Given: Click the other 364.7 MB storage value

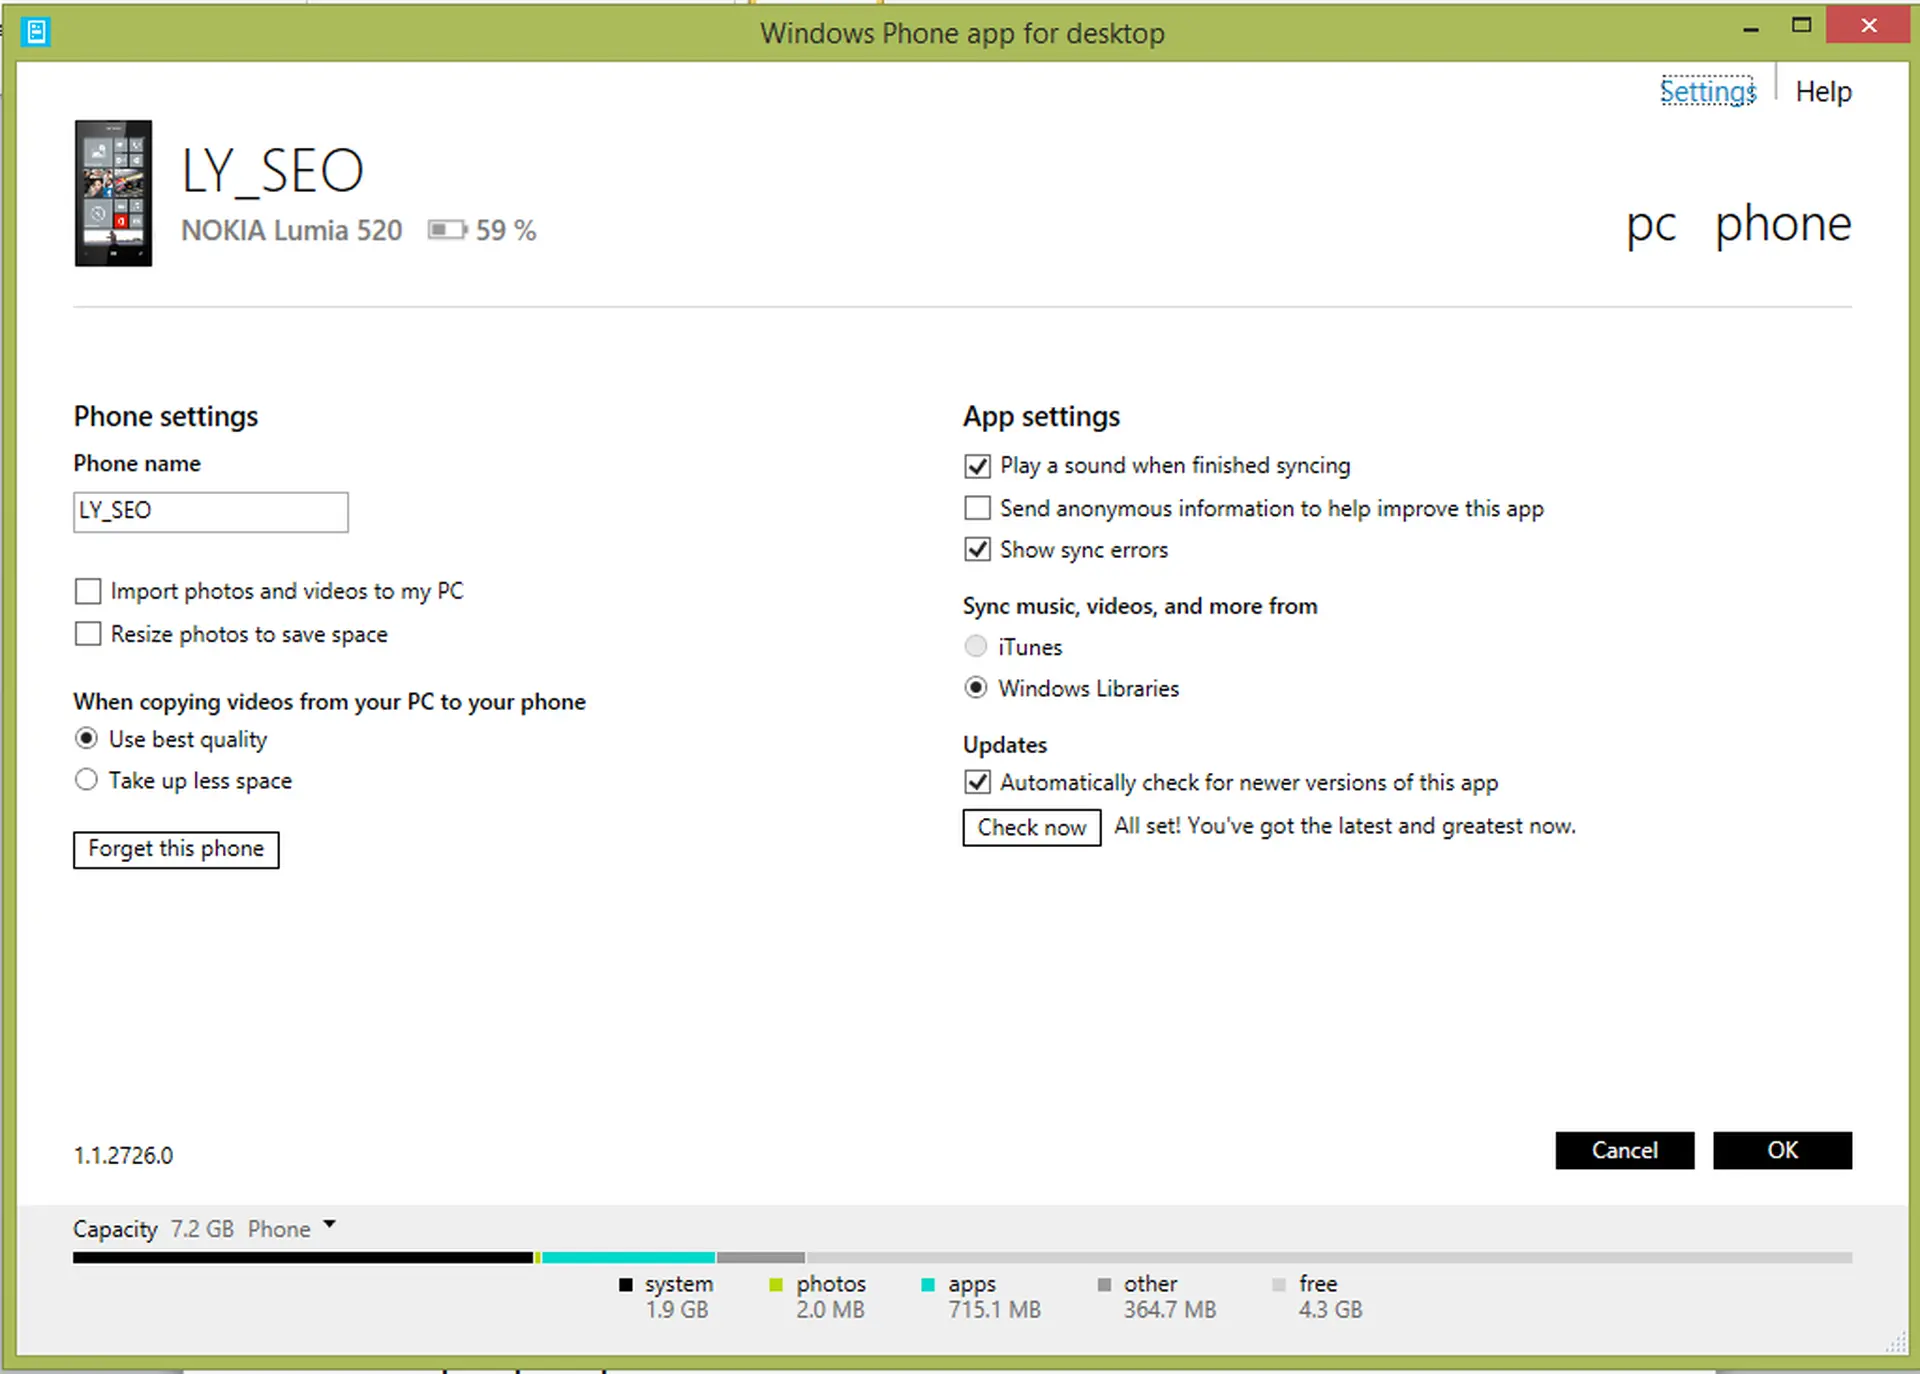Looking at the screenshot, I should click(1170, 1310).
